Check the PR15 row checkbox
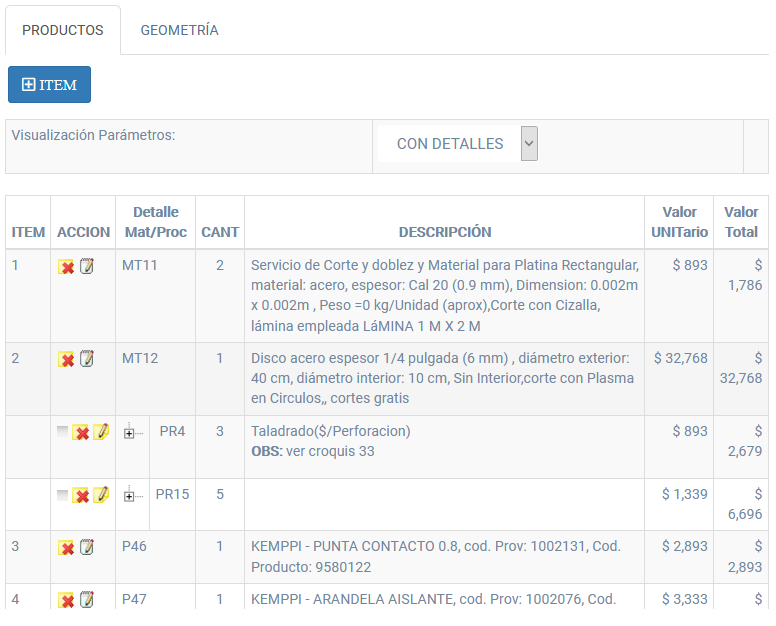 point(63,494)
